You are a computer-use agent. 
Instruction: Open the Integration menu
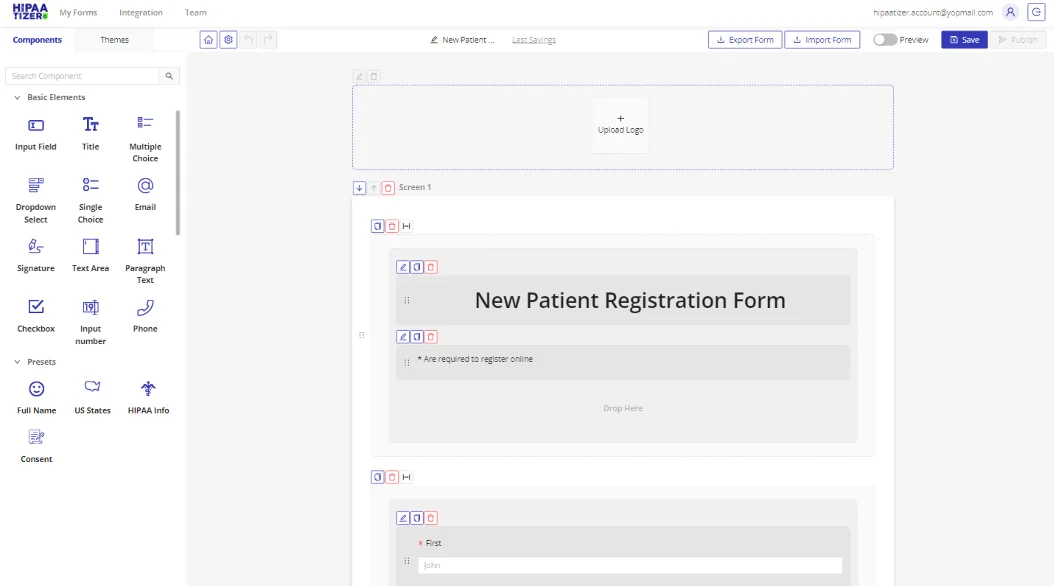tap(140, 12)
